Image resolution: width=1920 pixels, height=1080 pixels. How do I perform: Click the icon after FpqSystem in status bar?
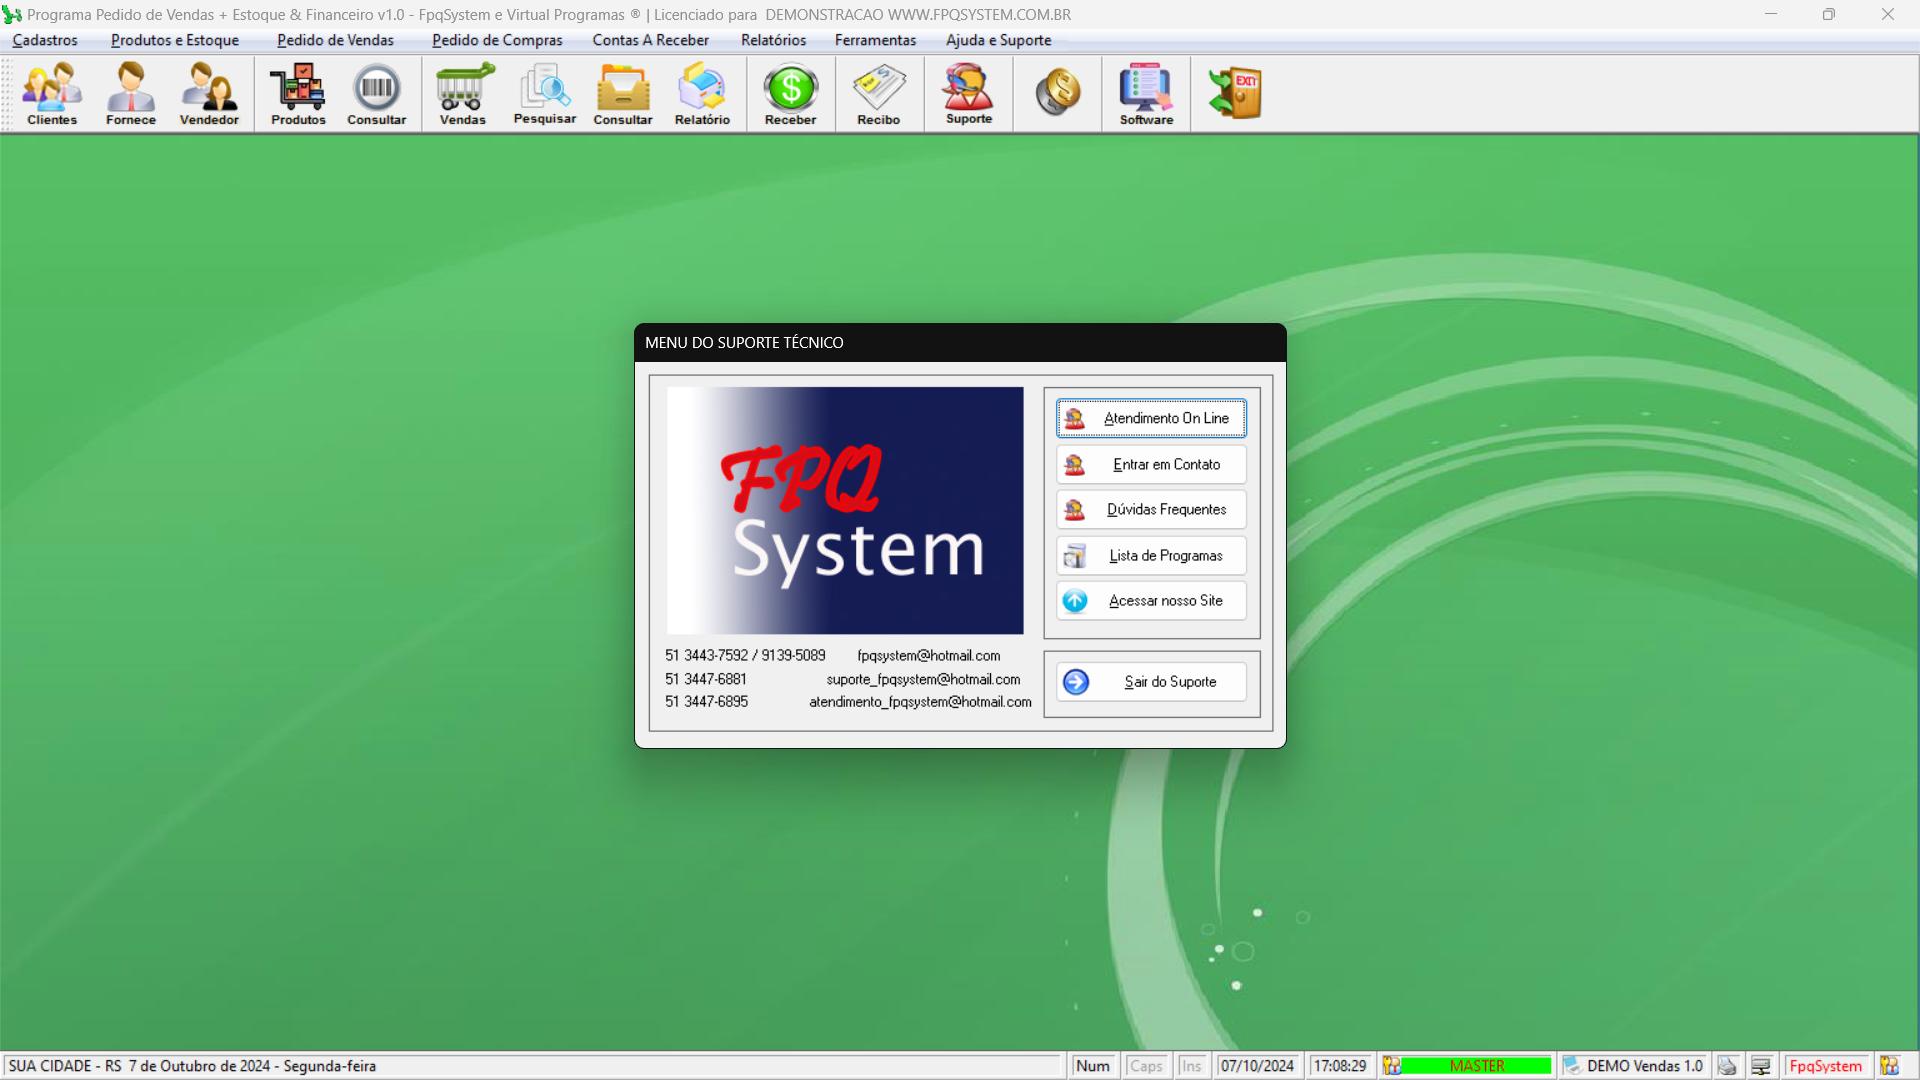(1889, 1066)
